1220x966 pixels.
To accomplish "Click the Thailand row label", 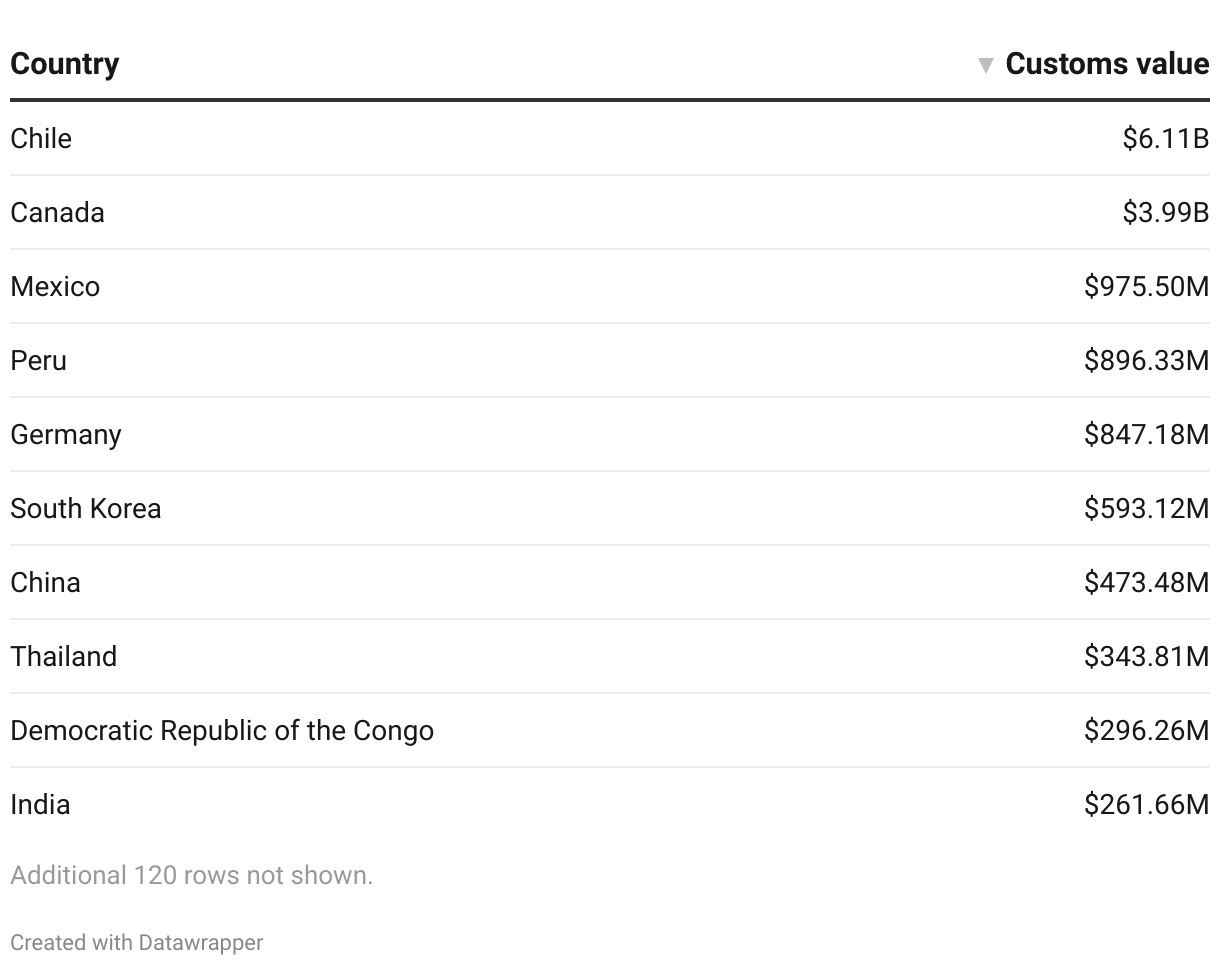I will tap(63, 656).
